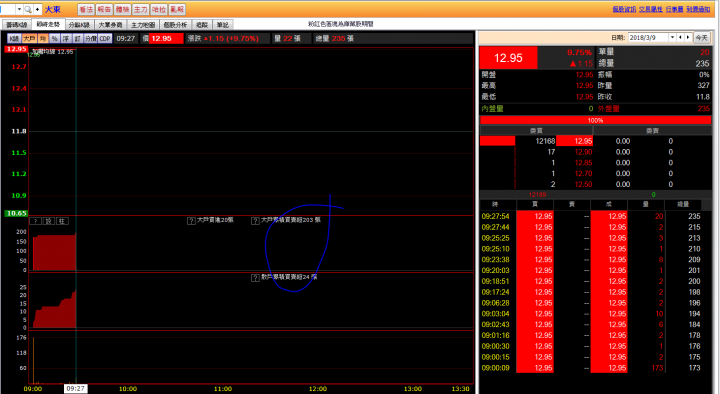Image resolution: width=720 pixels, height=394 pixels.
Task: Toggle the 大戶 indicator button
Action: point(29,39)
